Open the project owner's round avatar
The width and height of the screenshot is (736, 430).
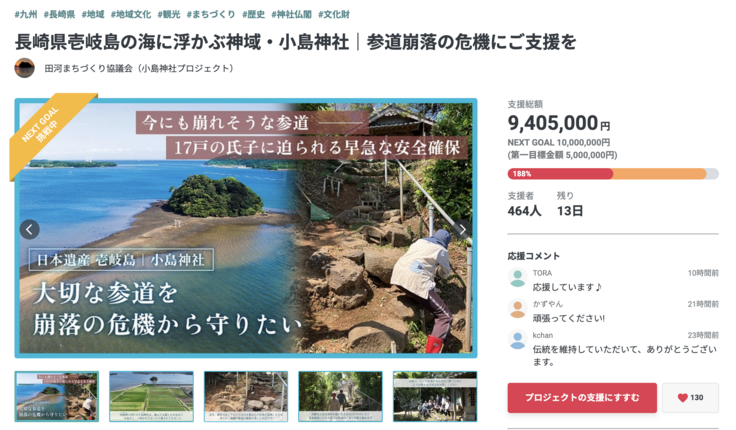tap(24, 68)
